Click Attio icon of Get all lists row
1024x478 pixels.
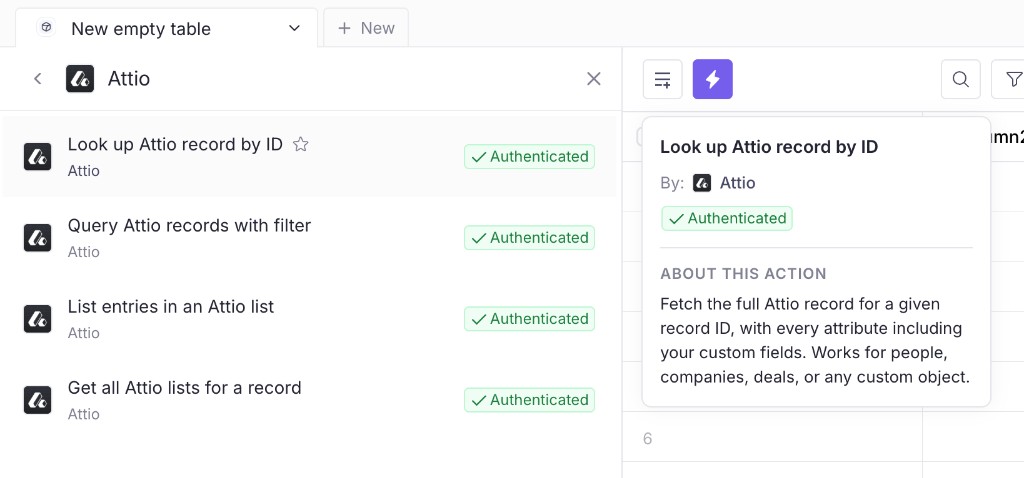(37, 400)
